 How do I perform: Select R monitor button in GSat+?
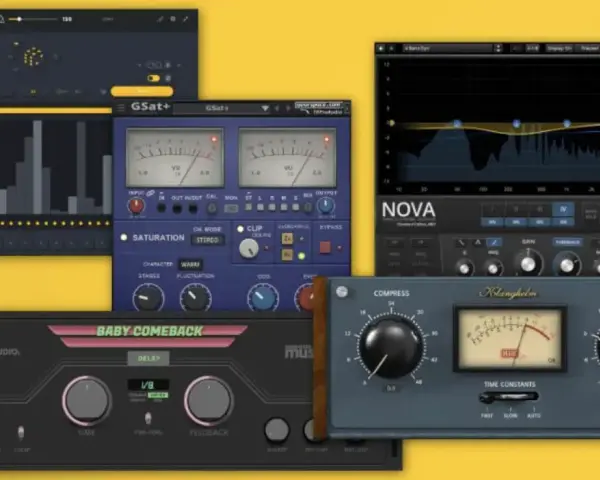coord(272,207)
